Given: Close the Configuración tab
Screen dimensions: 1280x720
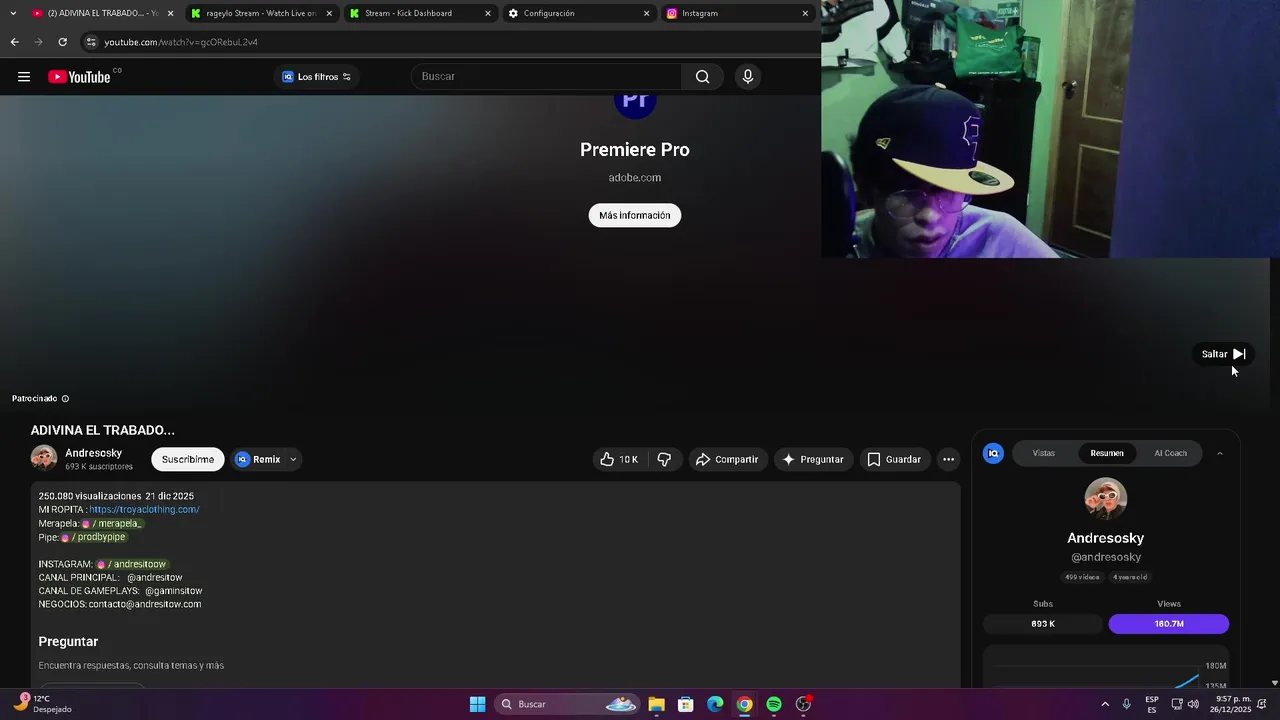Looking at the screenshot, I should [x=646, y=13].
